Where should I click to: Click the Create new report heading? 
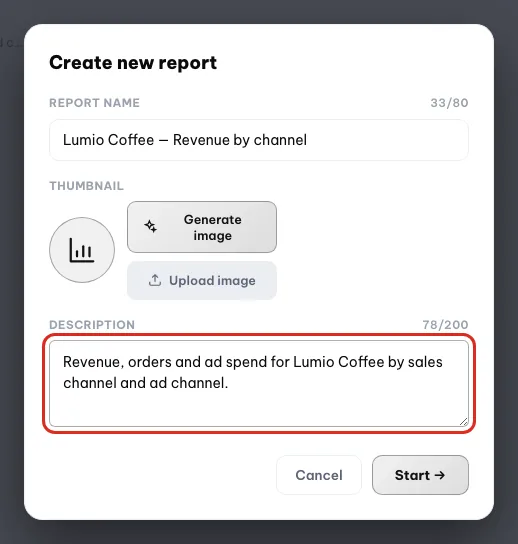tap(133, 63)
